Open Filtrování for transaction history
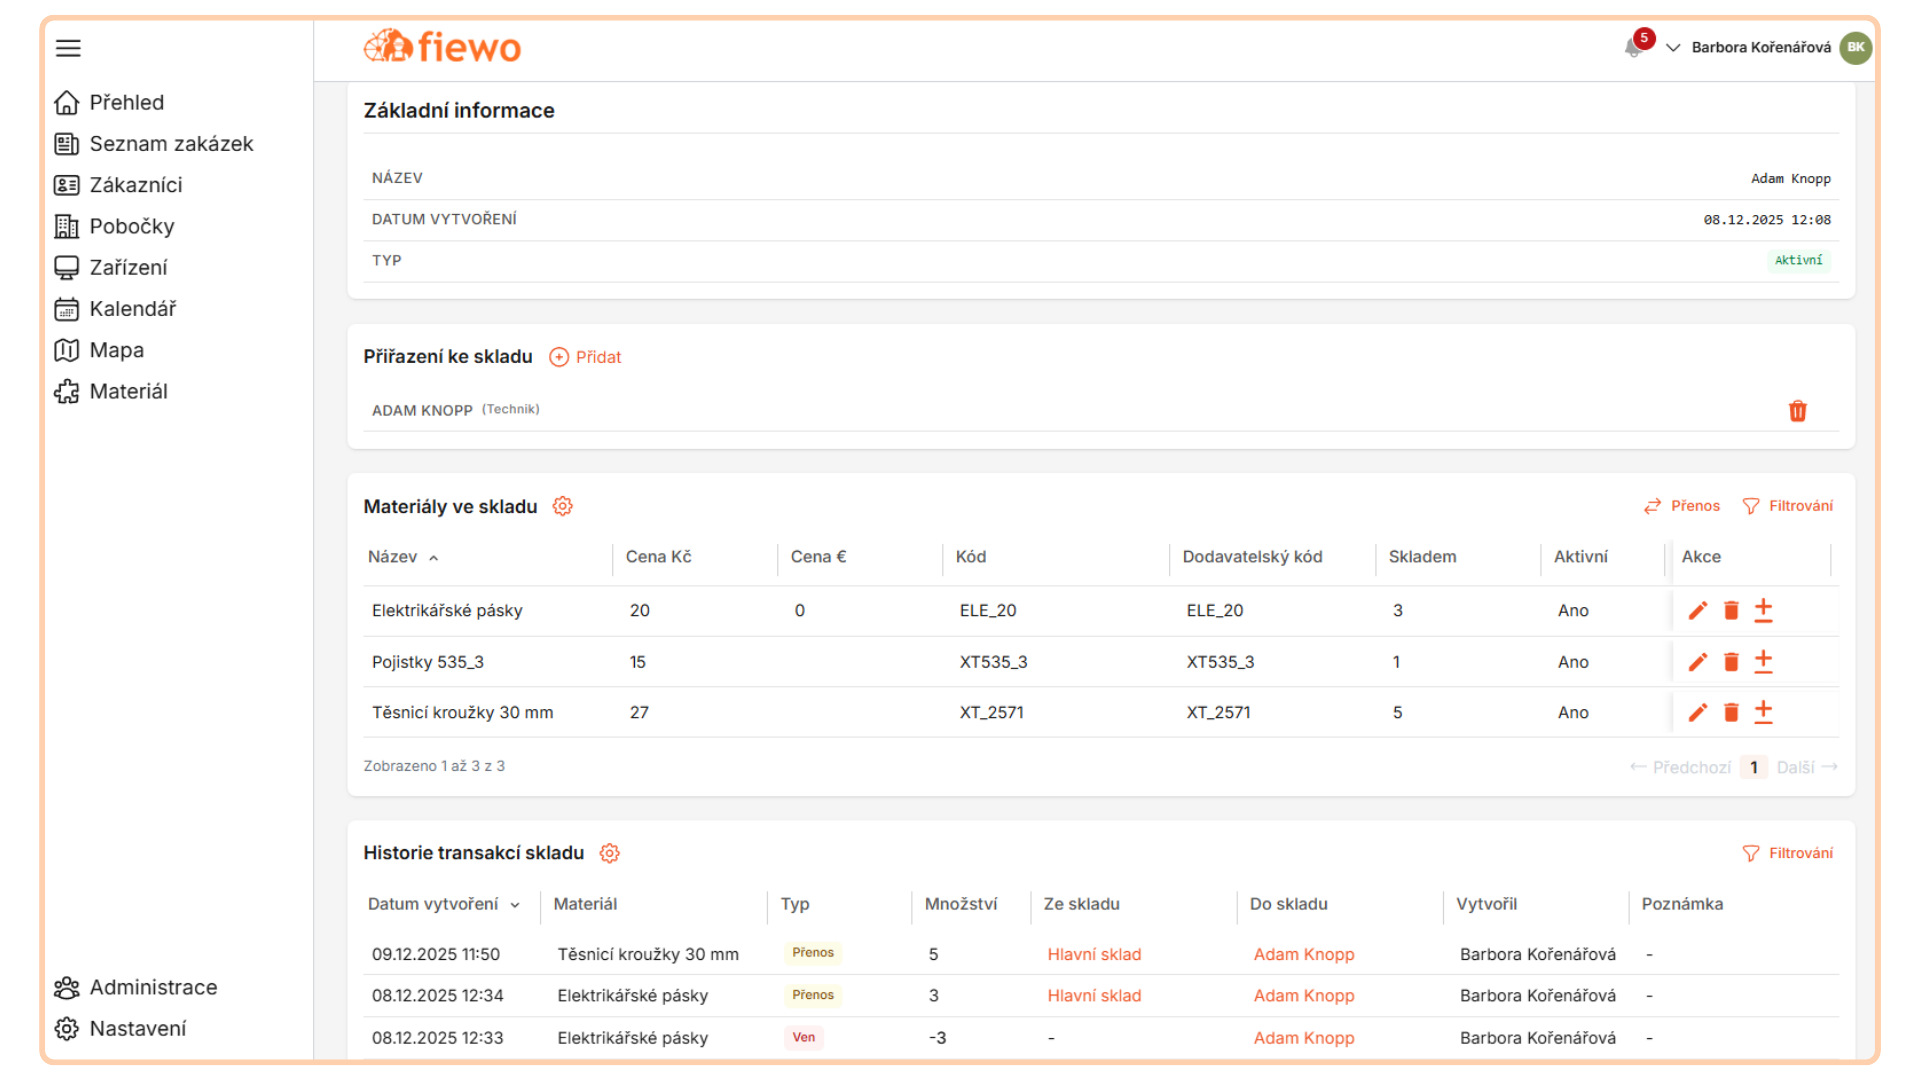Screen dimensions: 1920x1080 (1788, 853)
